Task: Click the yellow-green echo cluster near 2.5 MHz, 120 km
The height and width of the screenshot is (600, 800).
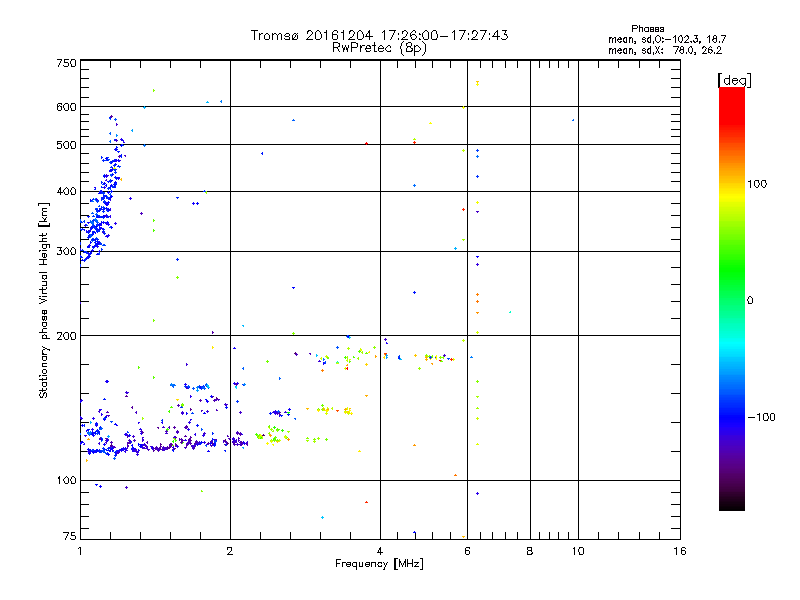Action: coord(274,435)
